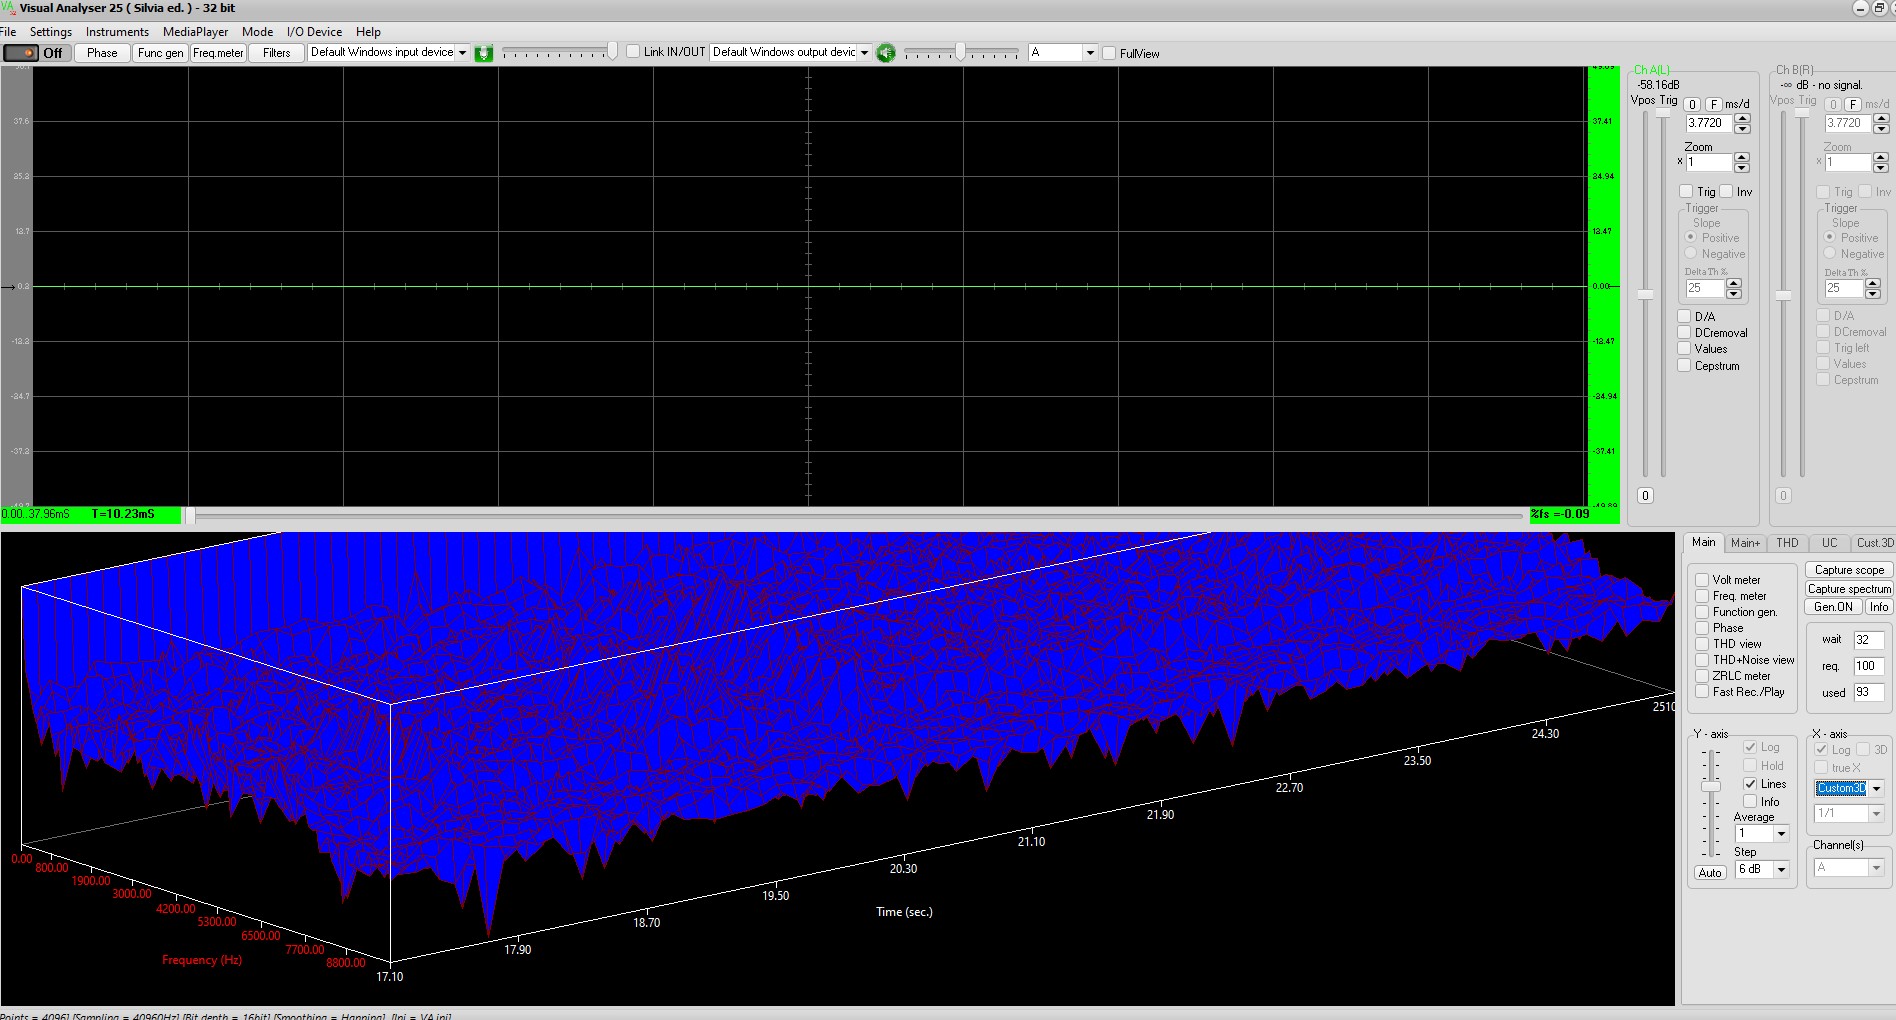This screenshot has width=1896, height=1020.
Task: Click the Ch A zero button next to ms/d
Action: (x=1692, y=104)
